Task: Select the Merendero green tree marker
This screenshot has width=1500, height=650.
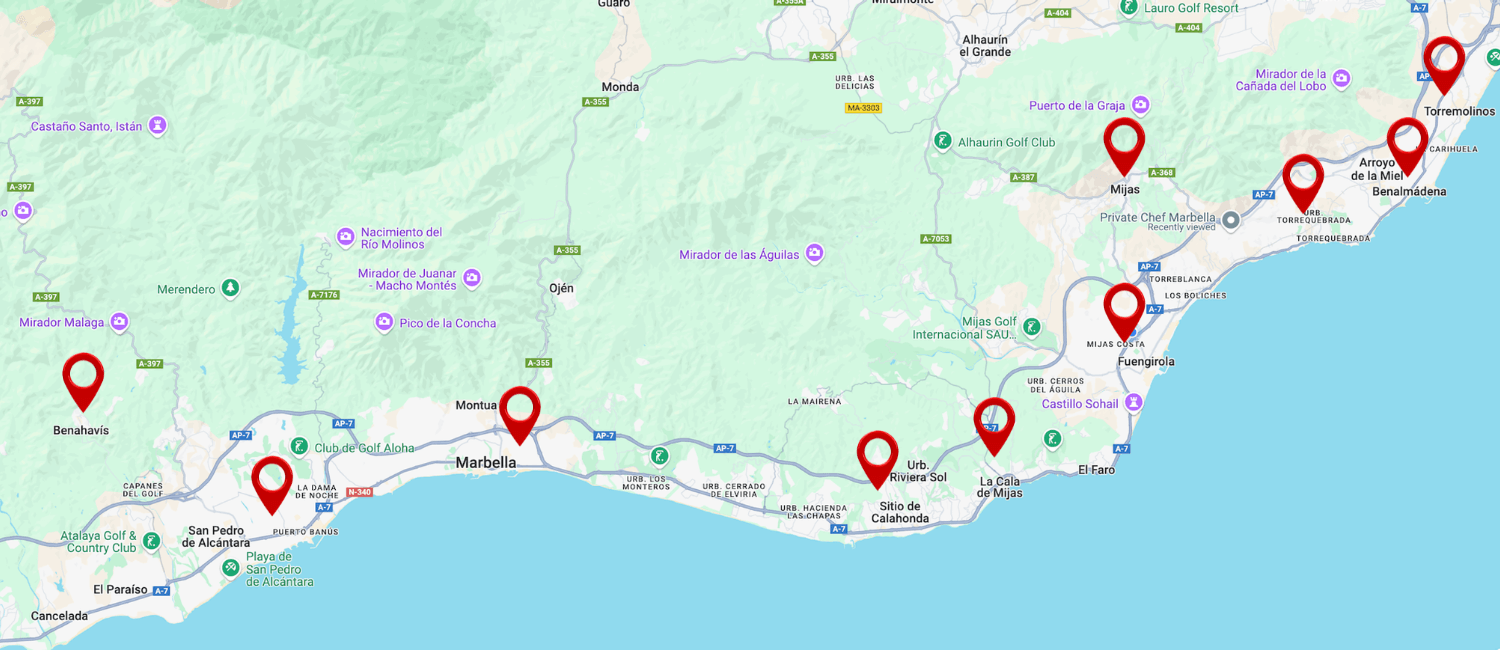Action: (231, 288)
